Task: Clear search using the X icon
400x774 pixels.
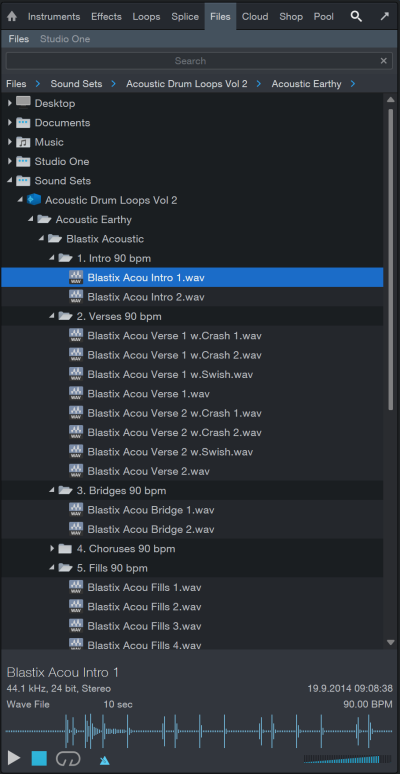Action: coord(383,61)
